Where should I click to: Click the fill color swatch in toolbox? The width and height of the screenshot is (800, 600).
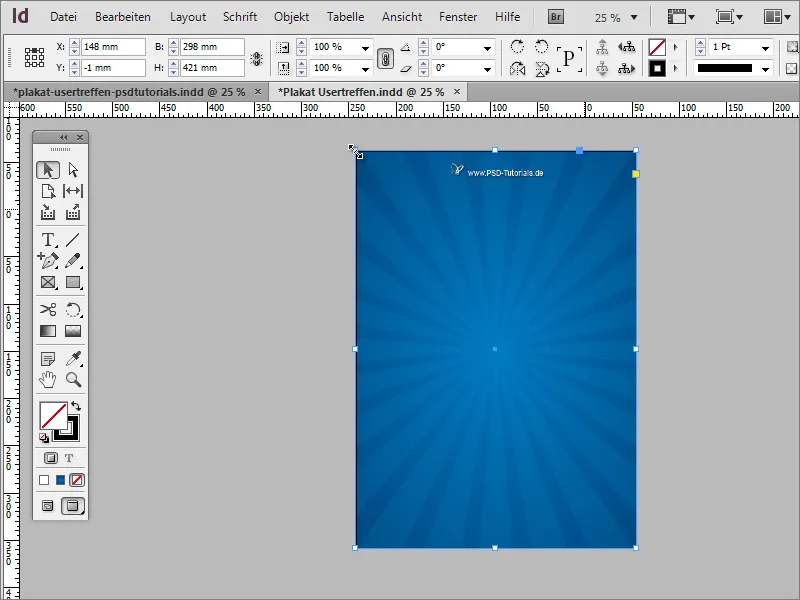tap(52, 415)
